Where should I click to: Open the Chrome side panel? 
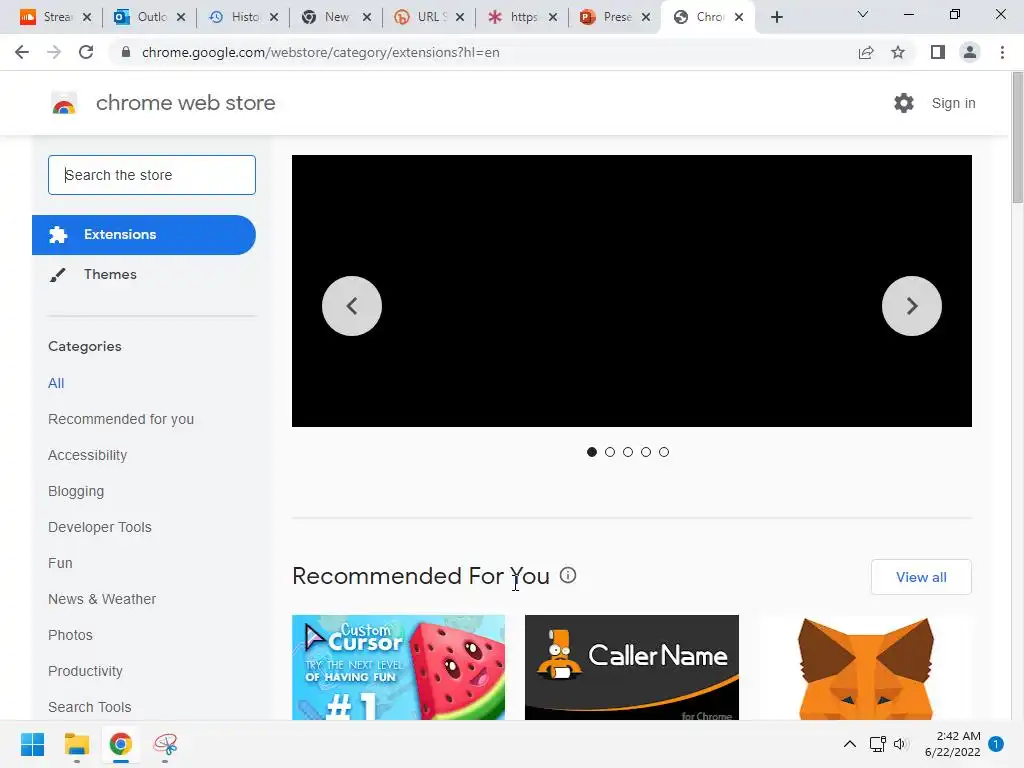[938, 52]
